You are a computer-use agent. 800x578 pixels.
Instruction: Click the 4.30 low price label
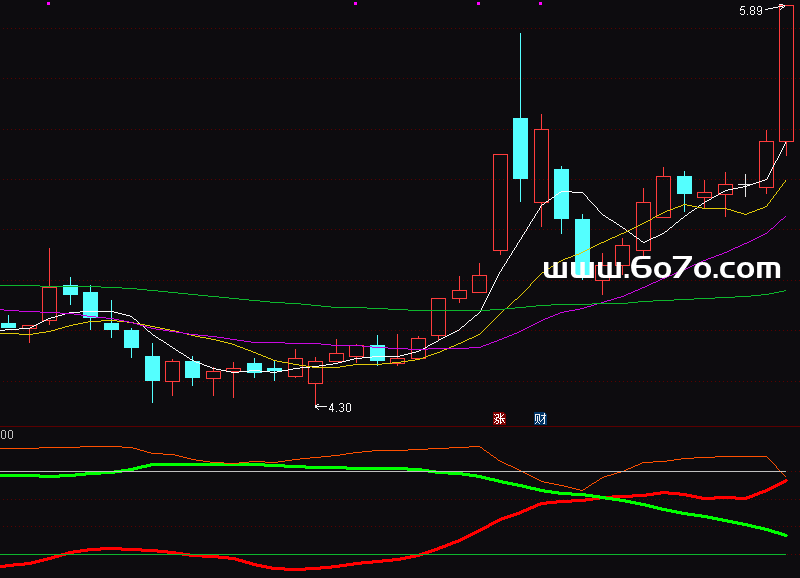[340, 408]
